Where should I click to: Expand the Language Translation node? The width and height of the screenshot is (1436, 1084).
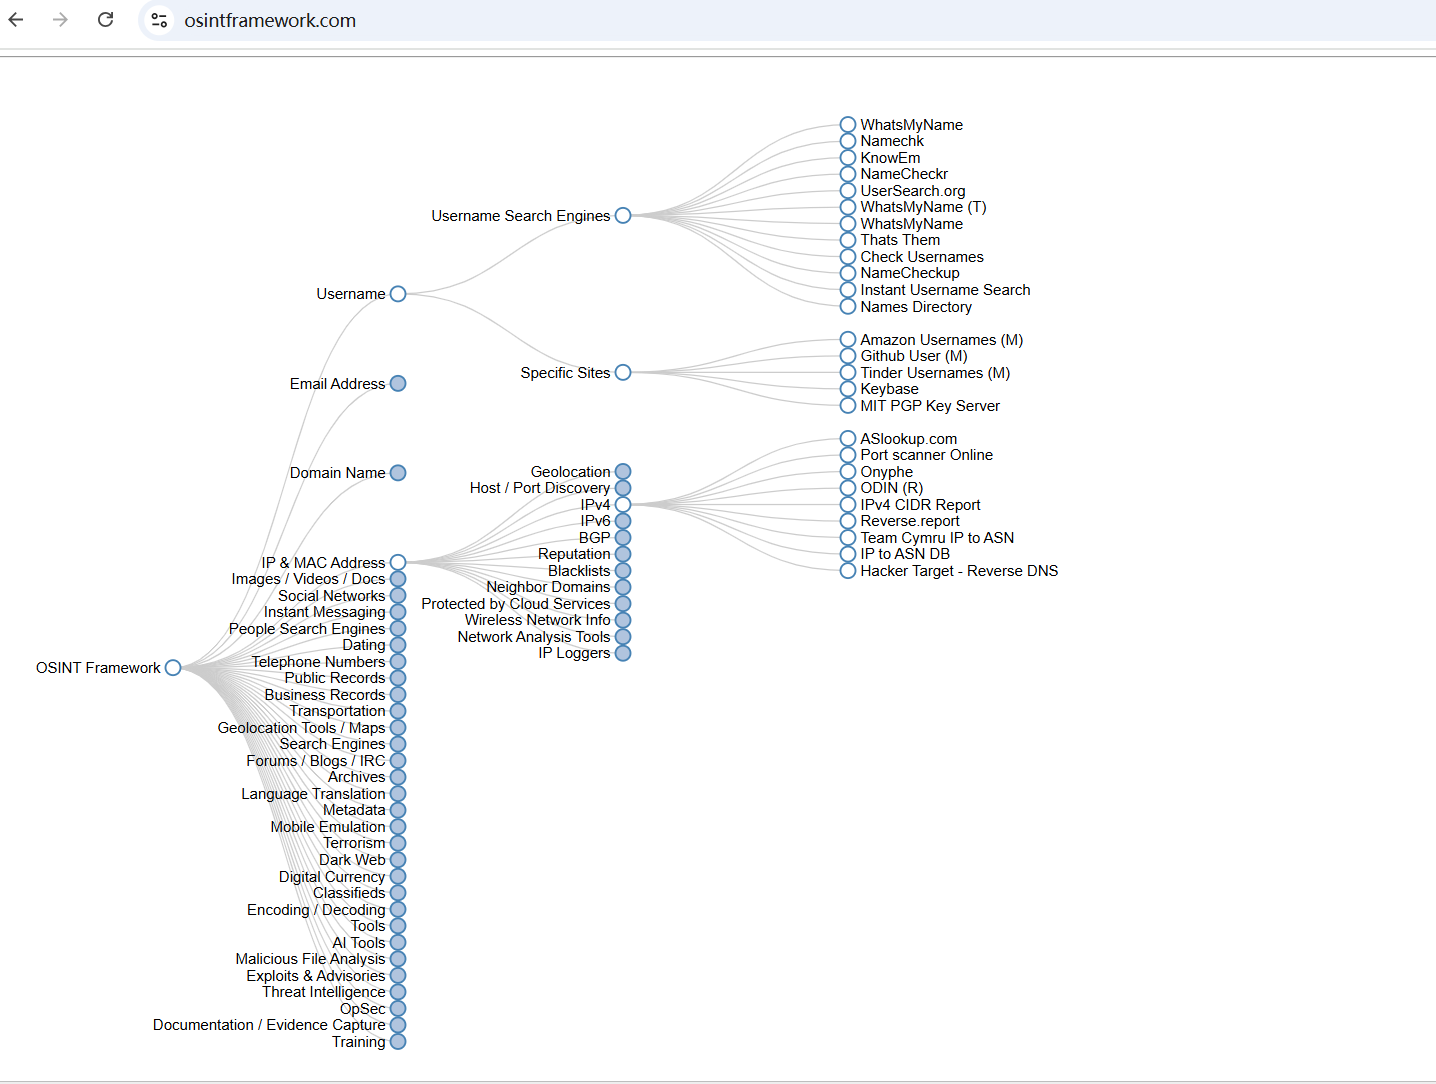click(398, 794)
